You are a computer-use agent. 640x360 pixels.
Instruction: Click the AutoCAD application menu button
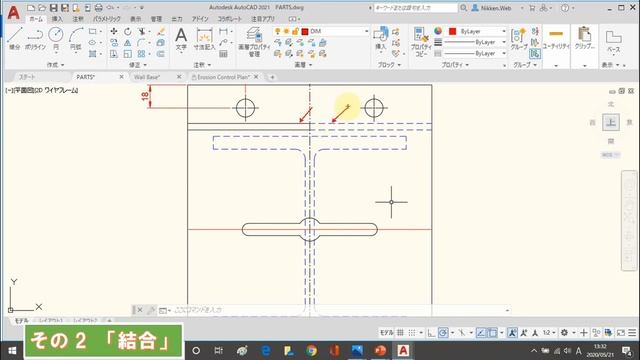pyautogui.click(x=13, y=13)
